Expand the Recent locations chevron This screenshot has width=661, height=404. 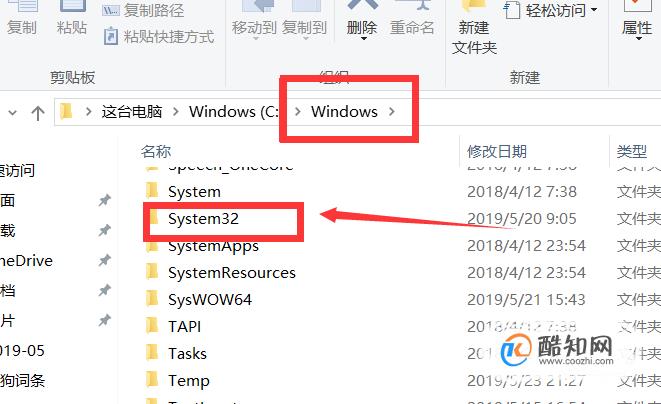pyautogui.click(x=13, y=112)
